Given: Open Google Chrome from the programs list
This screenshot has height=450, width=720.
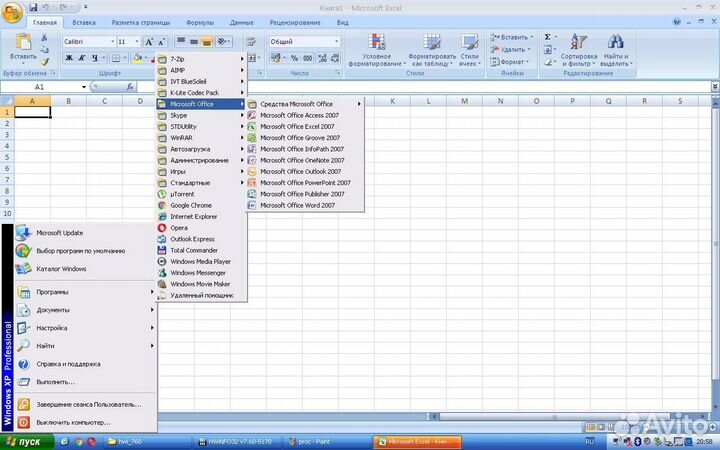Looking at the screenshot, I should click(x=190, y=205).
